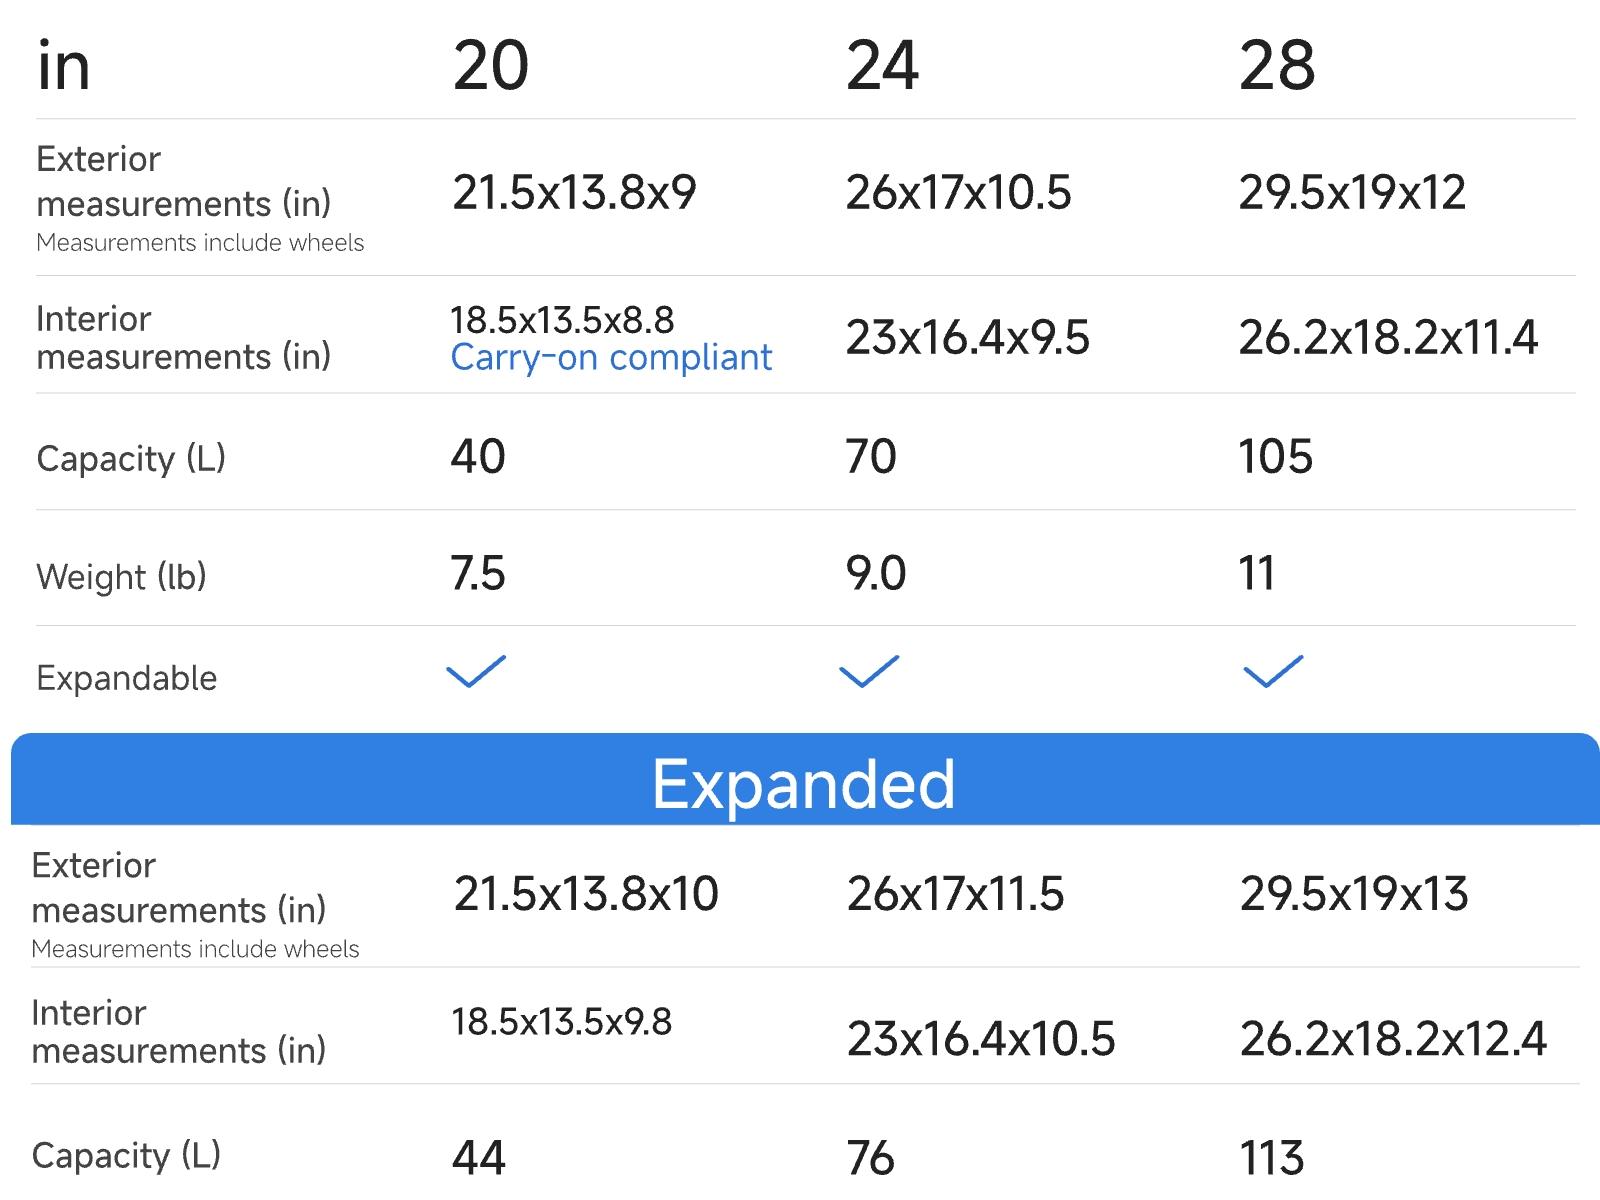Click the blue Expanded section banner
The image size is (1600, 1200).
tap(804, 781)
